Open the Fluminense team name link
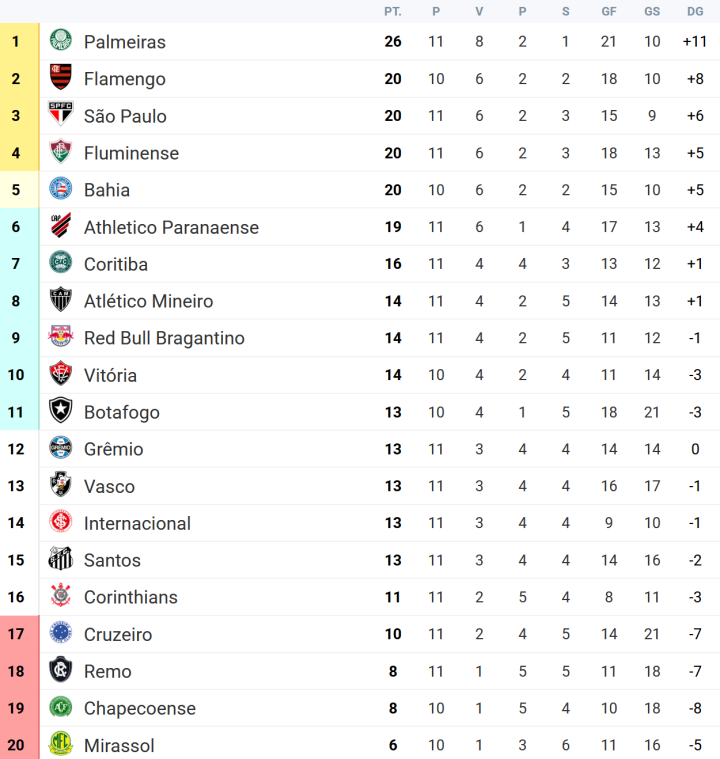Image resolution: width=720 pixels, height=759 pixels. (131, 153)
